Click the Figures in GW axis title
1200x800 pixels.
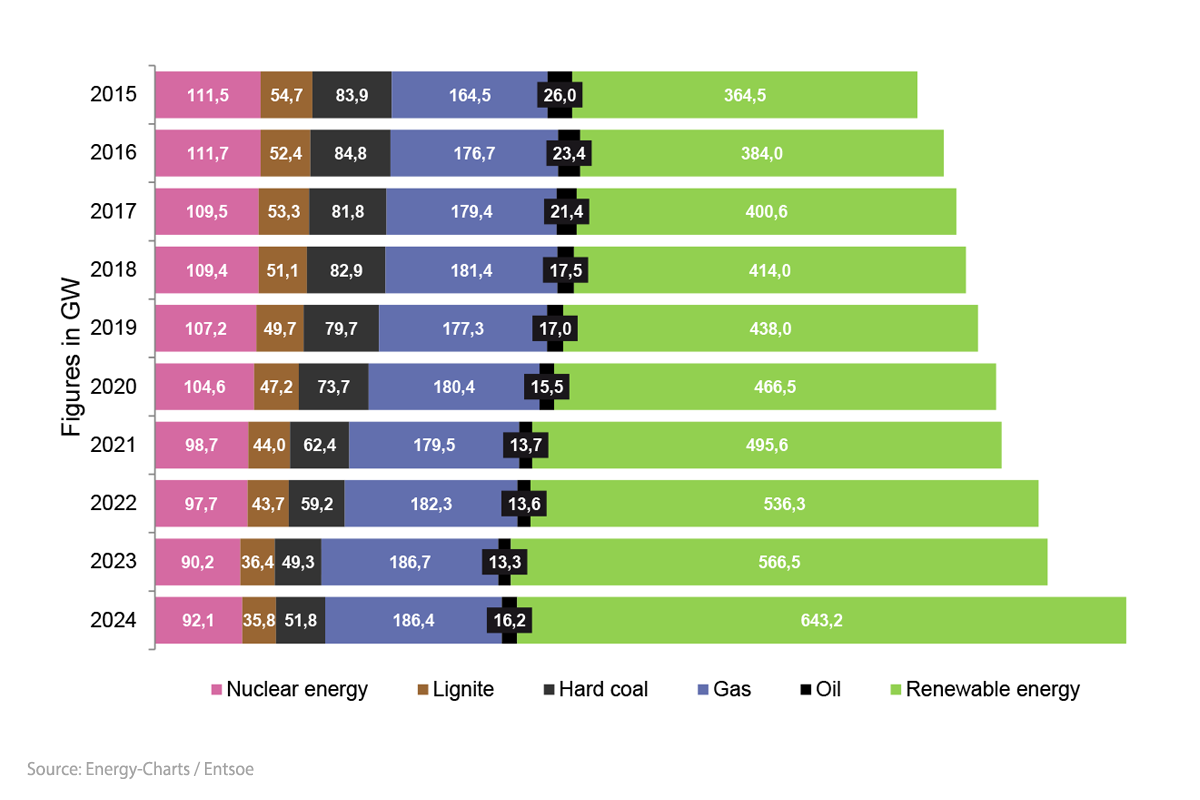coord(71,357)
